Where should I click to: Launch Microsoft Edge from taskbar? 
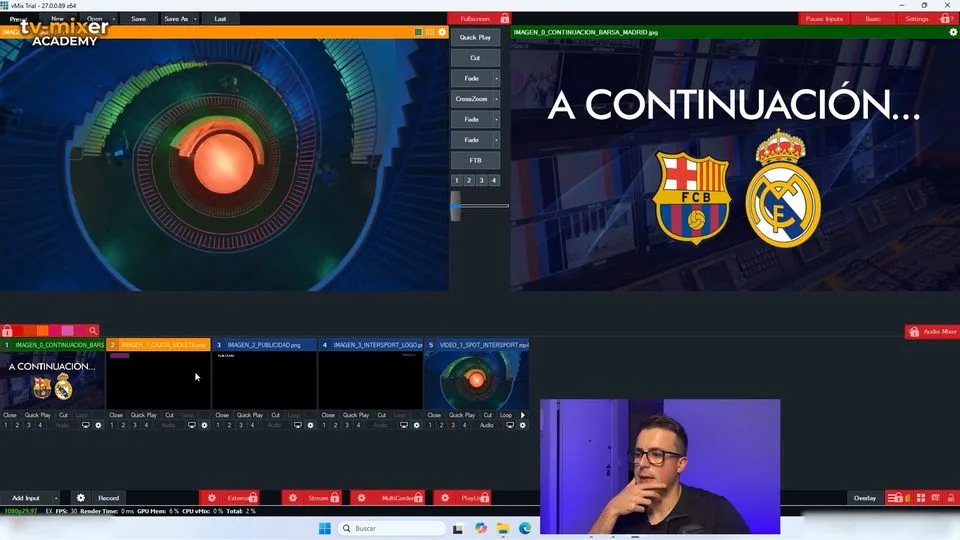click(x=525, y=528)
